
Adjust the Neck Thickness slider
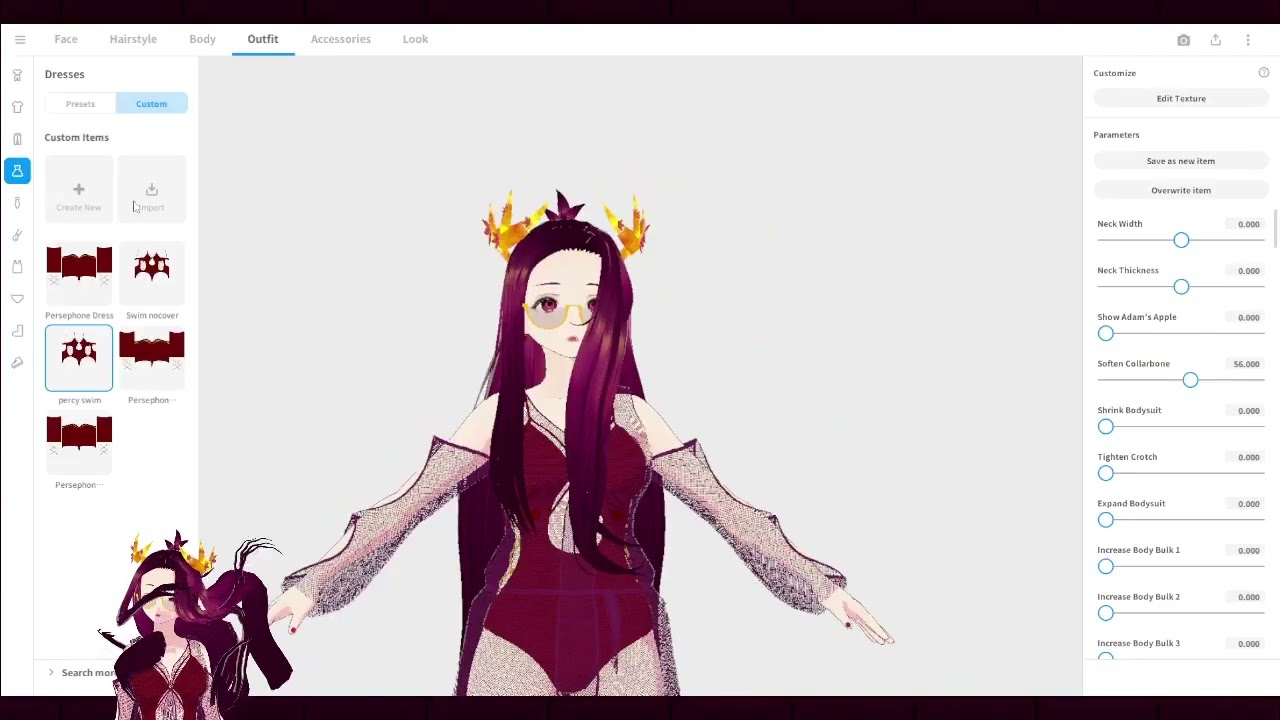pyautogui.click(x=1181, y=287)
